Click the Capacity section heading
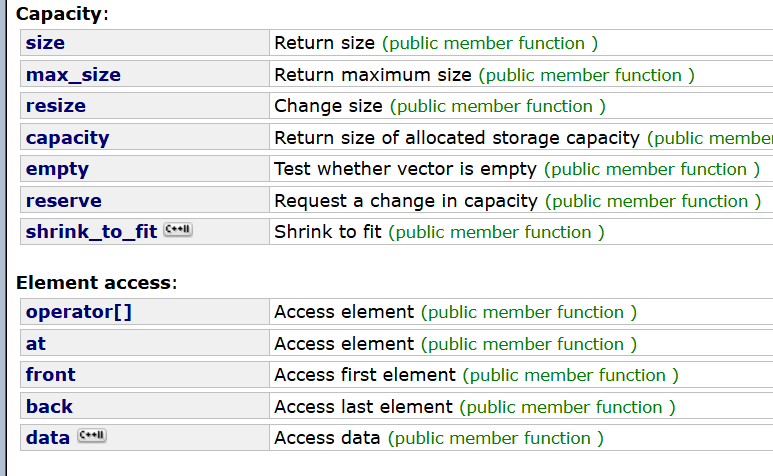The image size is (773, 476). [x=59, y=14]
